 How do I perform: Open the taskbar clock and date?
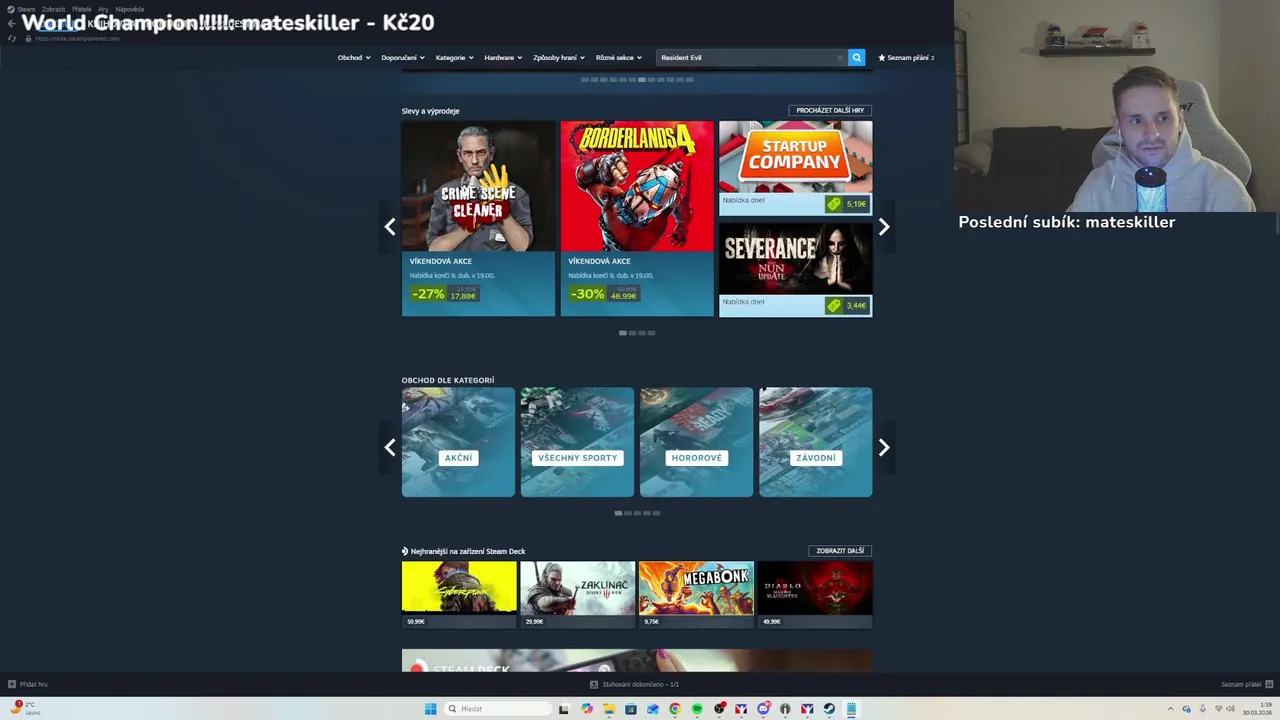[x=1257, y=709]
